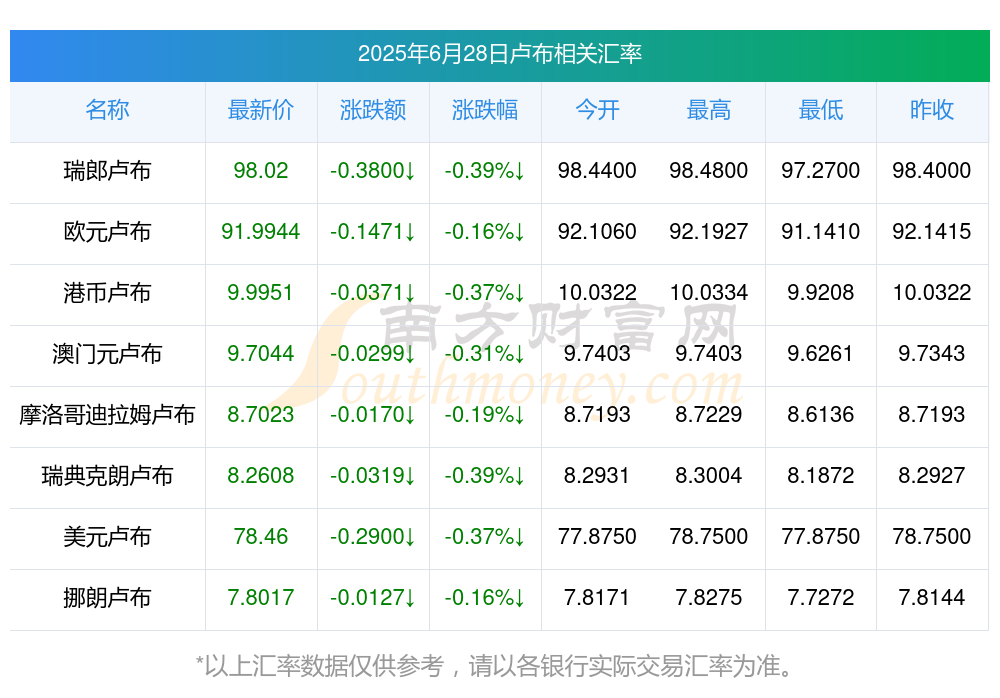
Task: Click the 欧元卢布 row name
Action: coord(107,232)
